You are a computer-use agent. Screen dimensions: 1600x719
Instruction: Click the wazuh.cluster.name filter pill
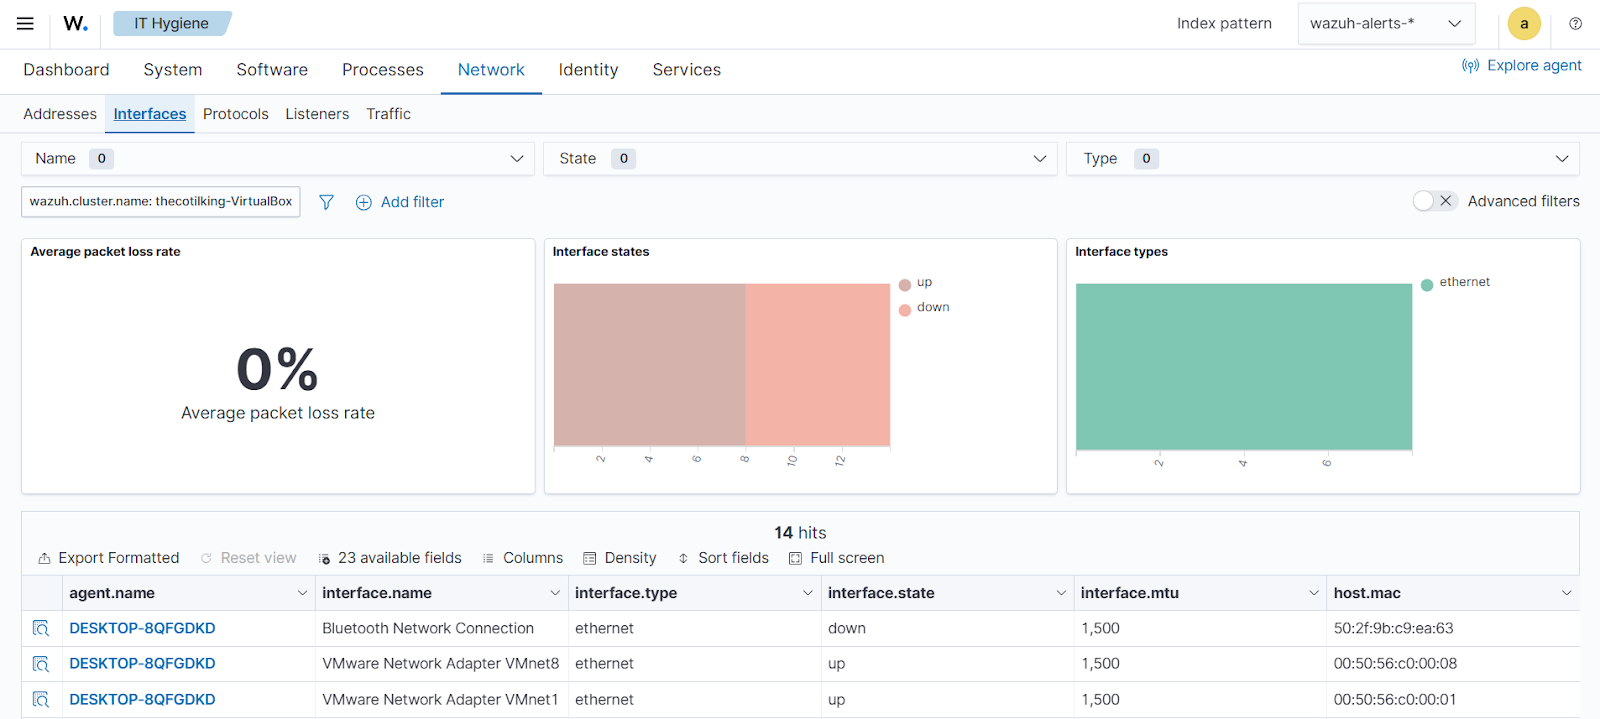coord(161,201)
